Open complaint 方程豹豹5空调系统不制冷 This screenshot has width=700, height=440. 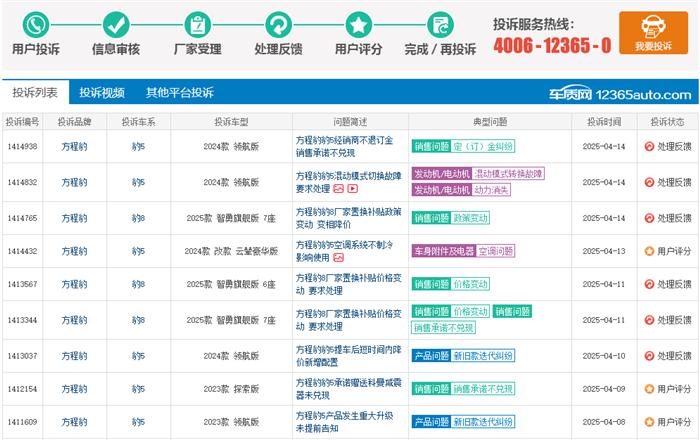[x=344, y=251]
